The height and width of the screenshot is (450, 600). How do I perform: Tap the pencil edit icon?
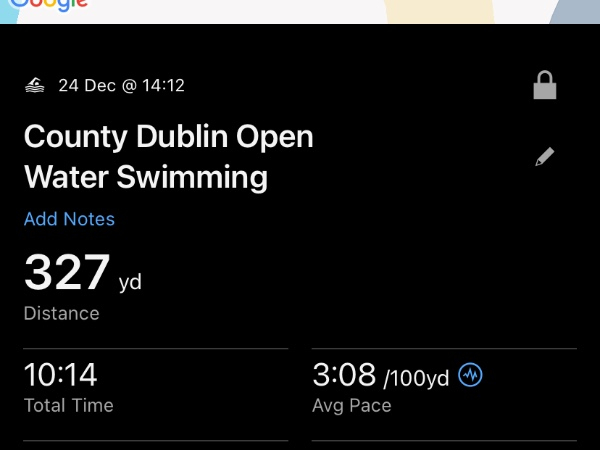point(545,157)
